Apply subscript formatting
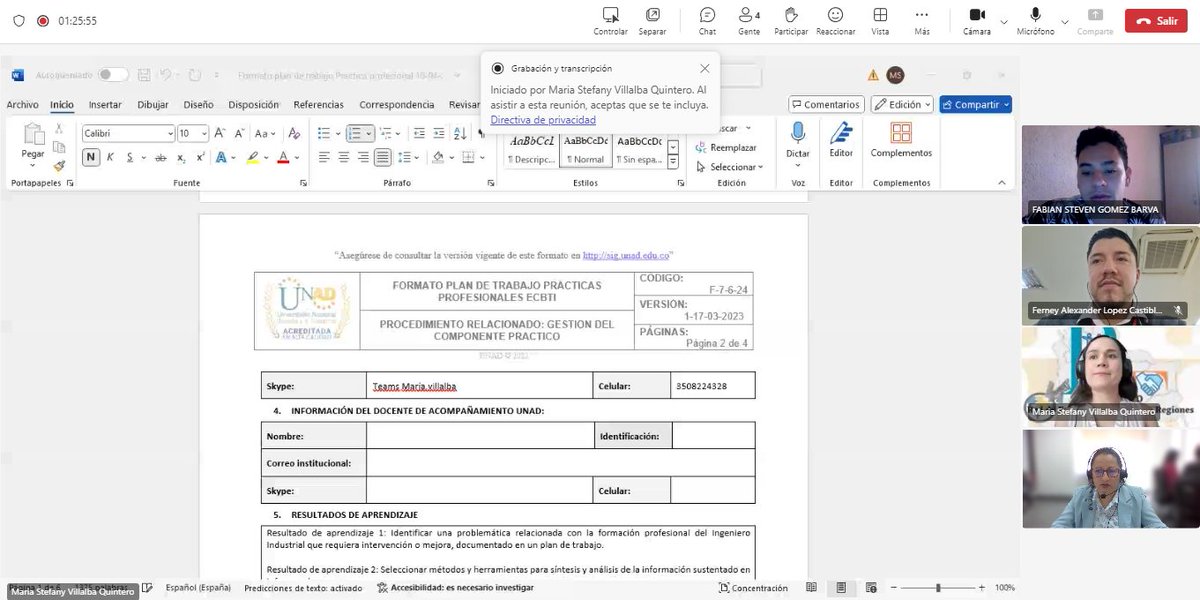The width and height of the screenshot is (1200, 600). (181, 157)
